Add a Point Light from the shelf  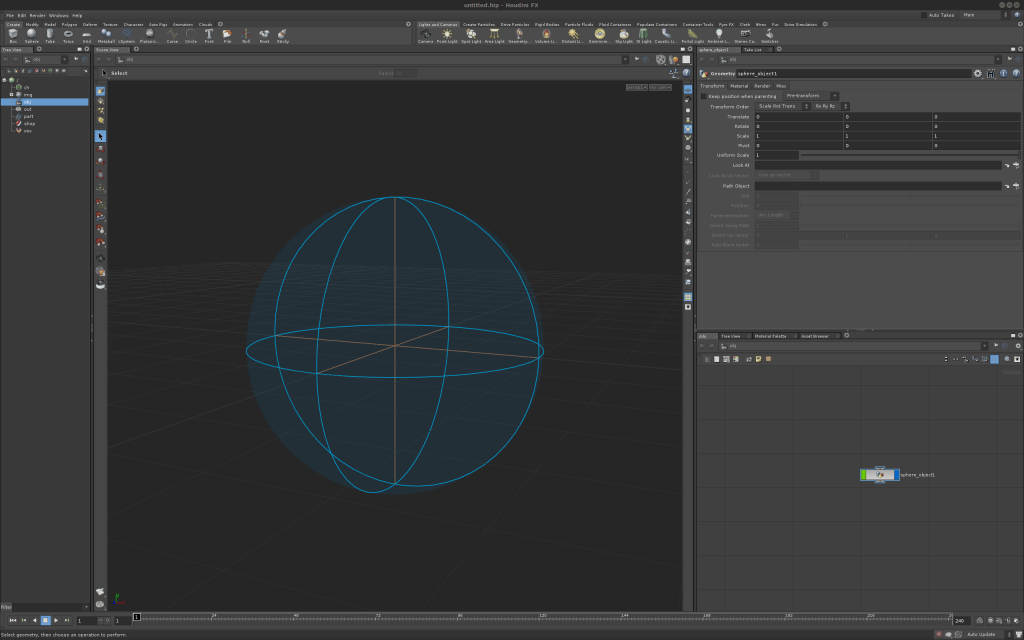tap(447, 35)
